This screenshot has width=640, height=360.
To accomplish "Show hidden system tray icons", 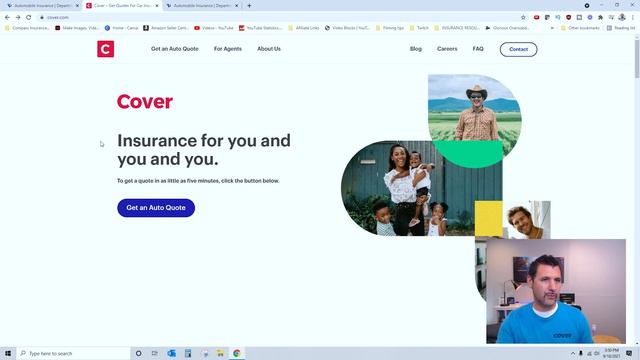I will click(x=573, y=353).
